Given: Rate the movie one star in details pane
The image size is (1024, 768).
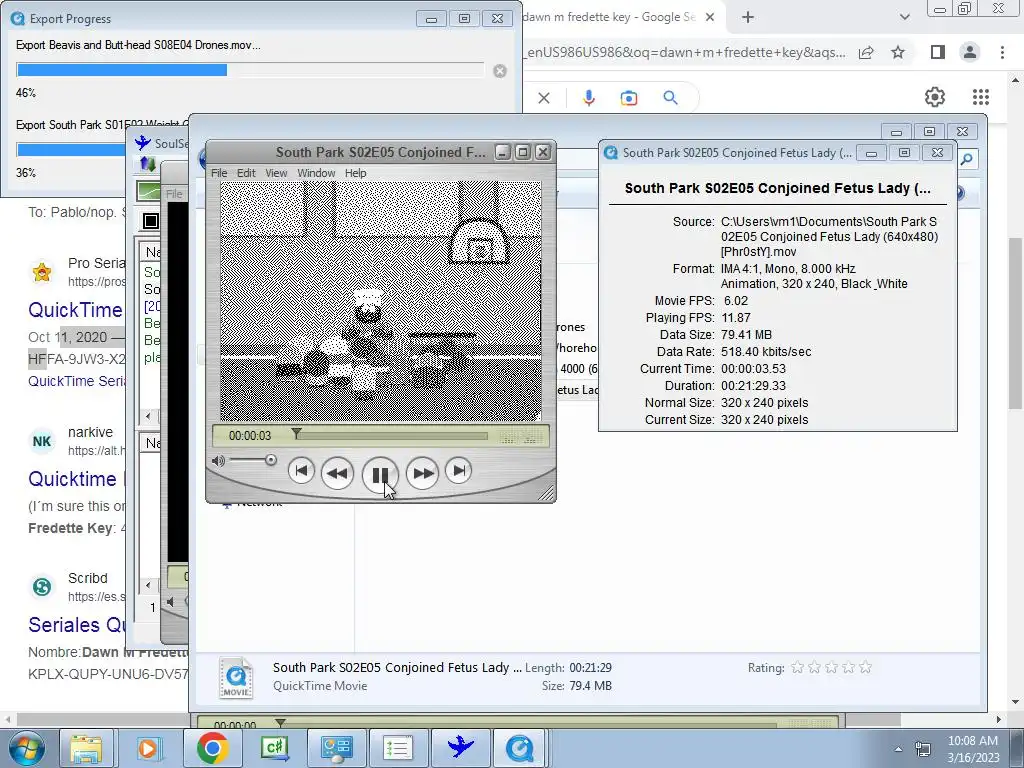Looking at the screenshot, I should 797,667.
